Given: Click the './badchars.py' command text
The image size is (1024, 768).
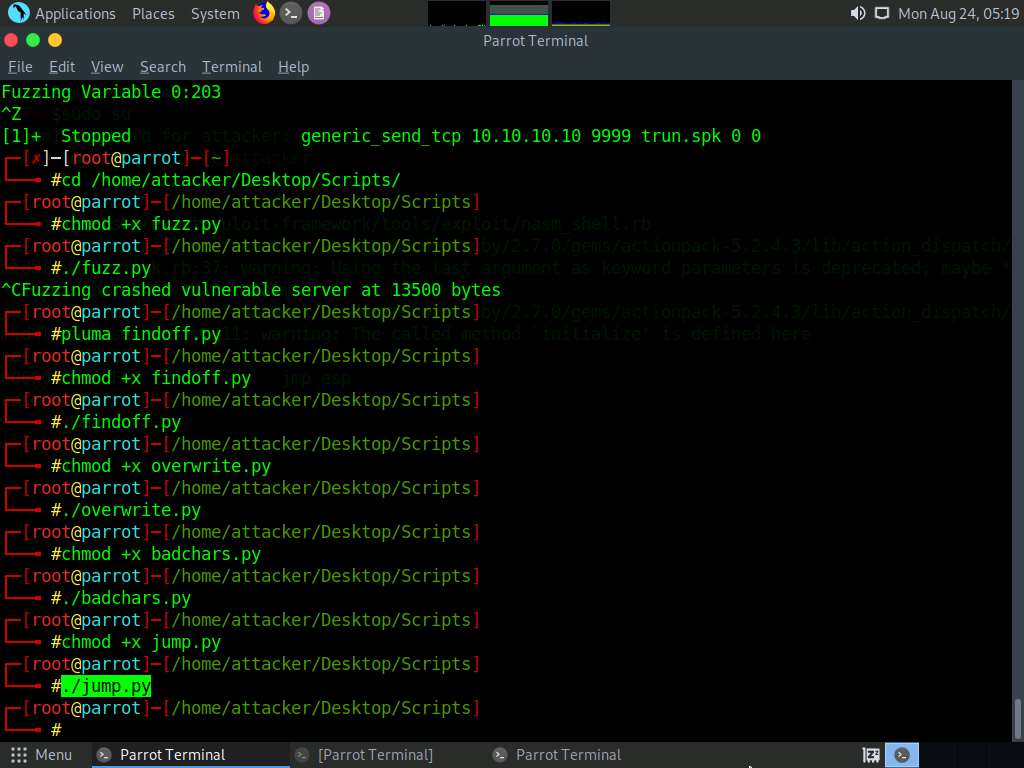Looking at the screenshot, I should (x=126, y=598).
